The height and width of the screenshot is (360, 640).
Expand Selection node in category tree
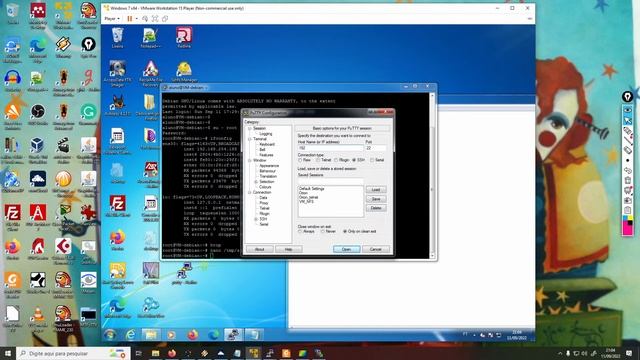coord(256,182)
